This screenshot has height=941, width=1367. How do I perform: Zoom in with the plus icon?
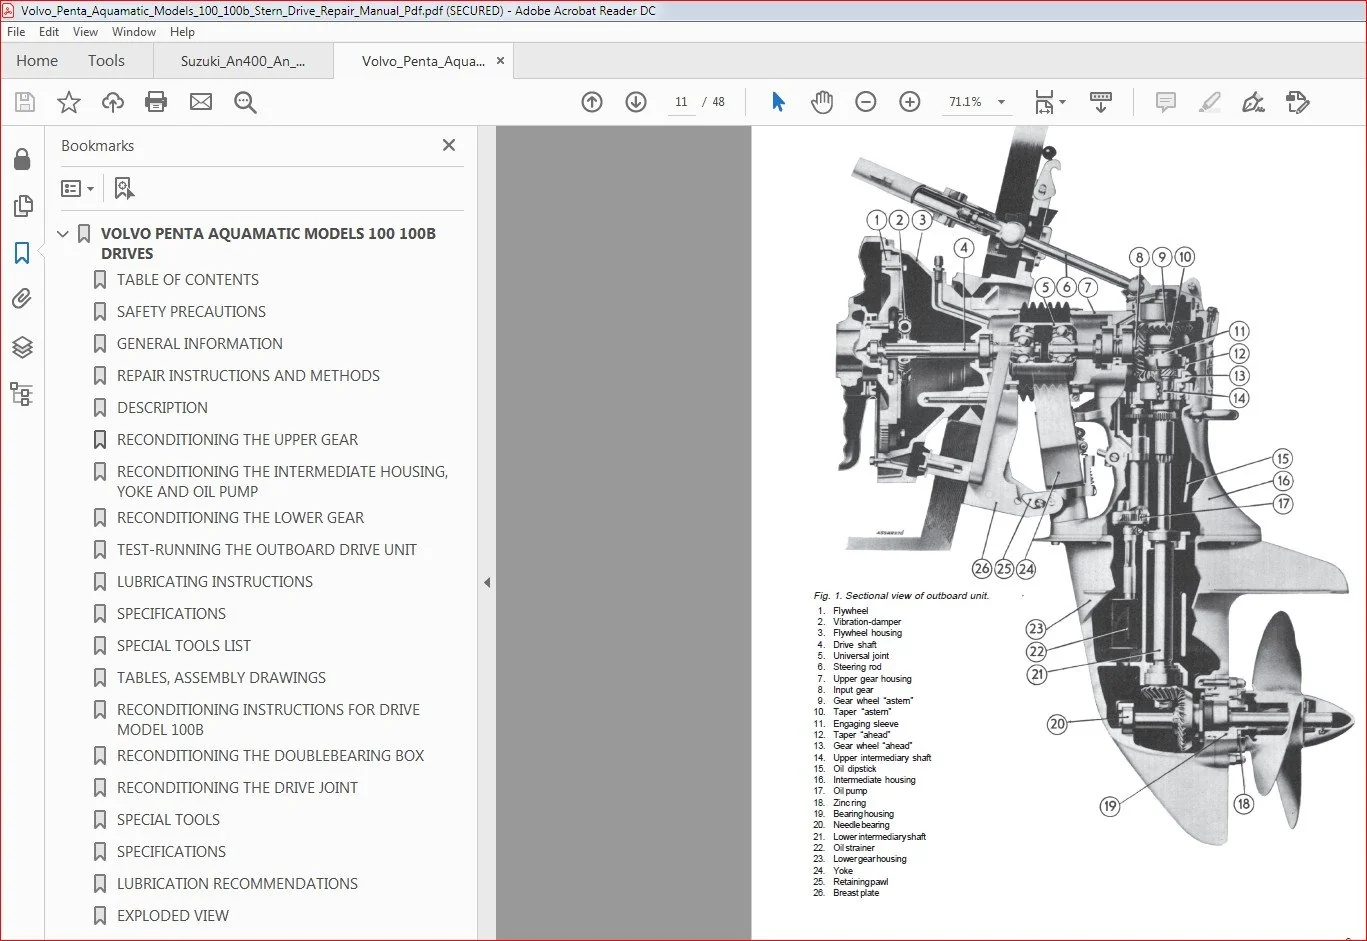coord(910,102)
